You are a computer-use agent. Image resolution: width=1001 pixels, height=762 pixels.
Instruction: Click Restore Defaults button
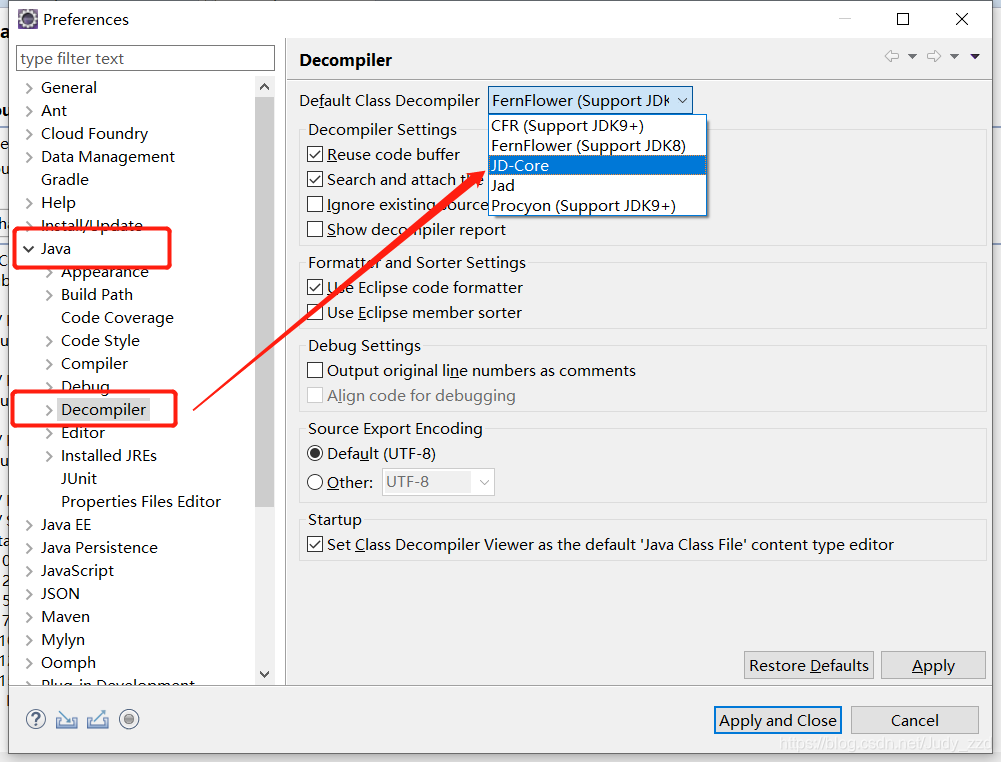click(x=808, y=665)
